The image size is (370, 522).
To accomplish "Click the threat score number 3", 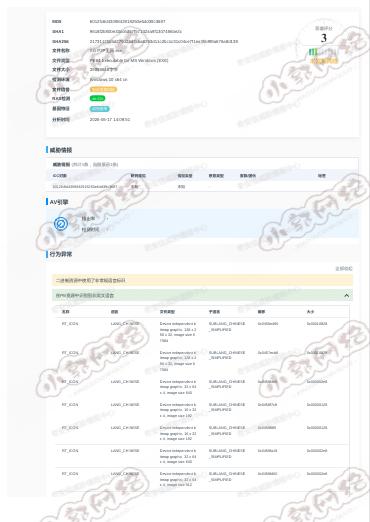I will 323,38.
